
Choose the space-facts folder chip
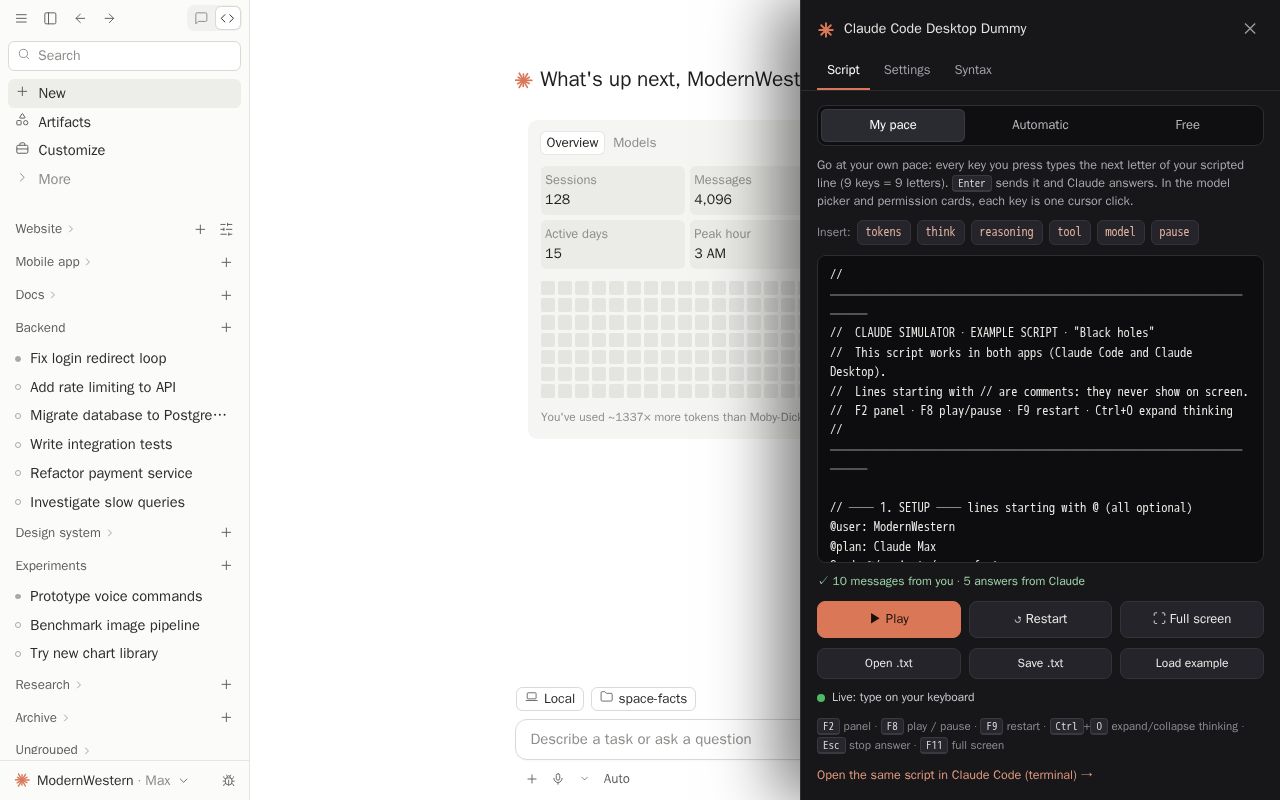643,698
